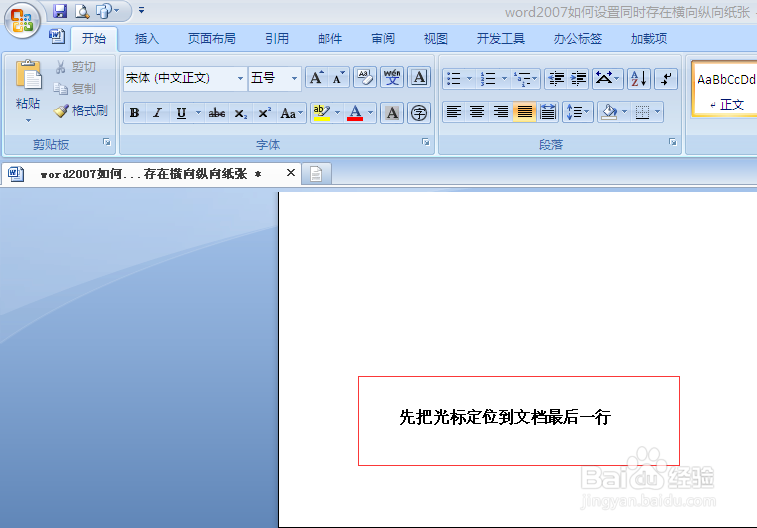Expand underline style dropdown arrow

(x=198, y=113)
